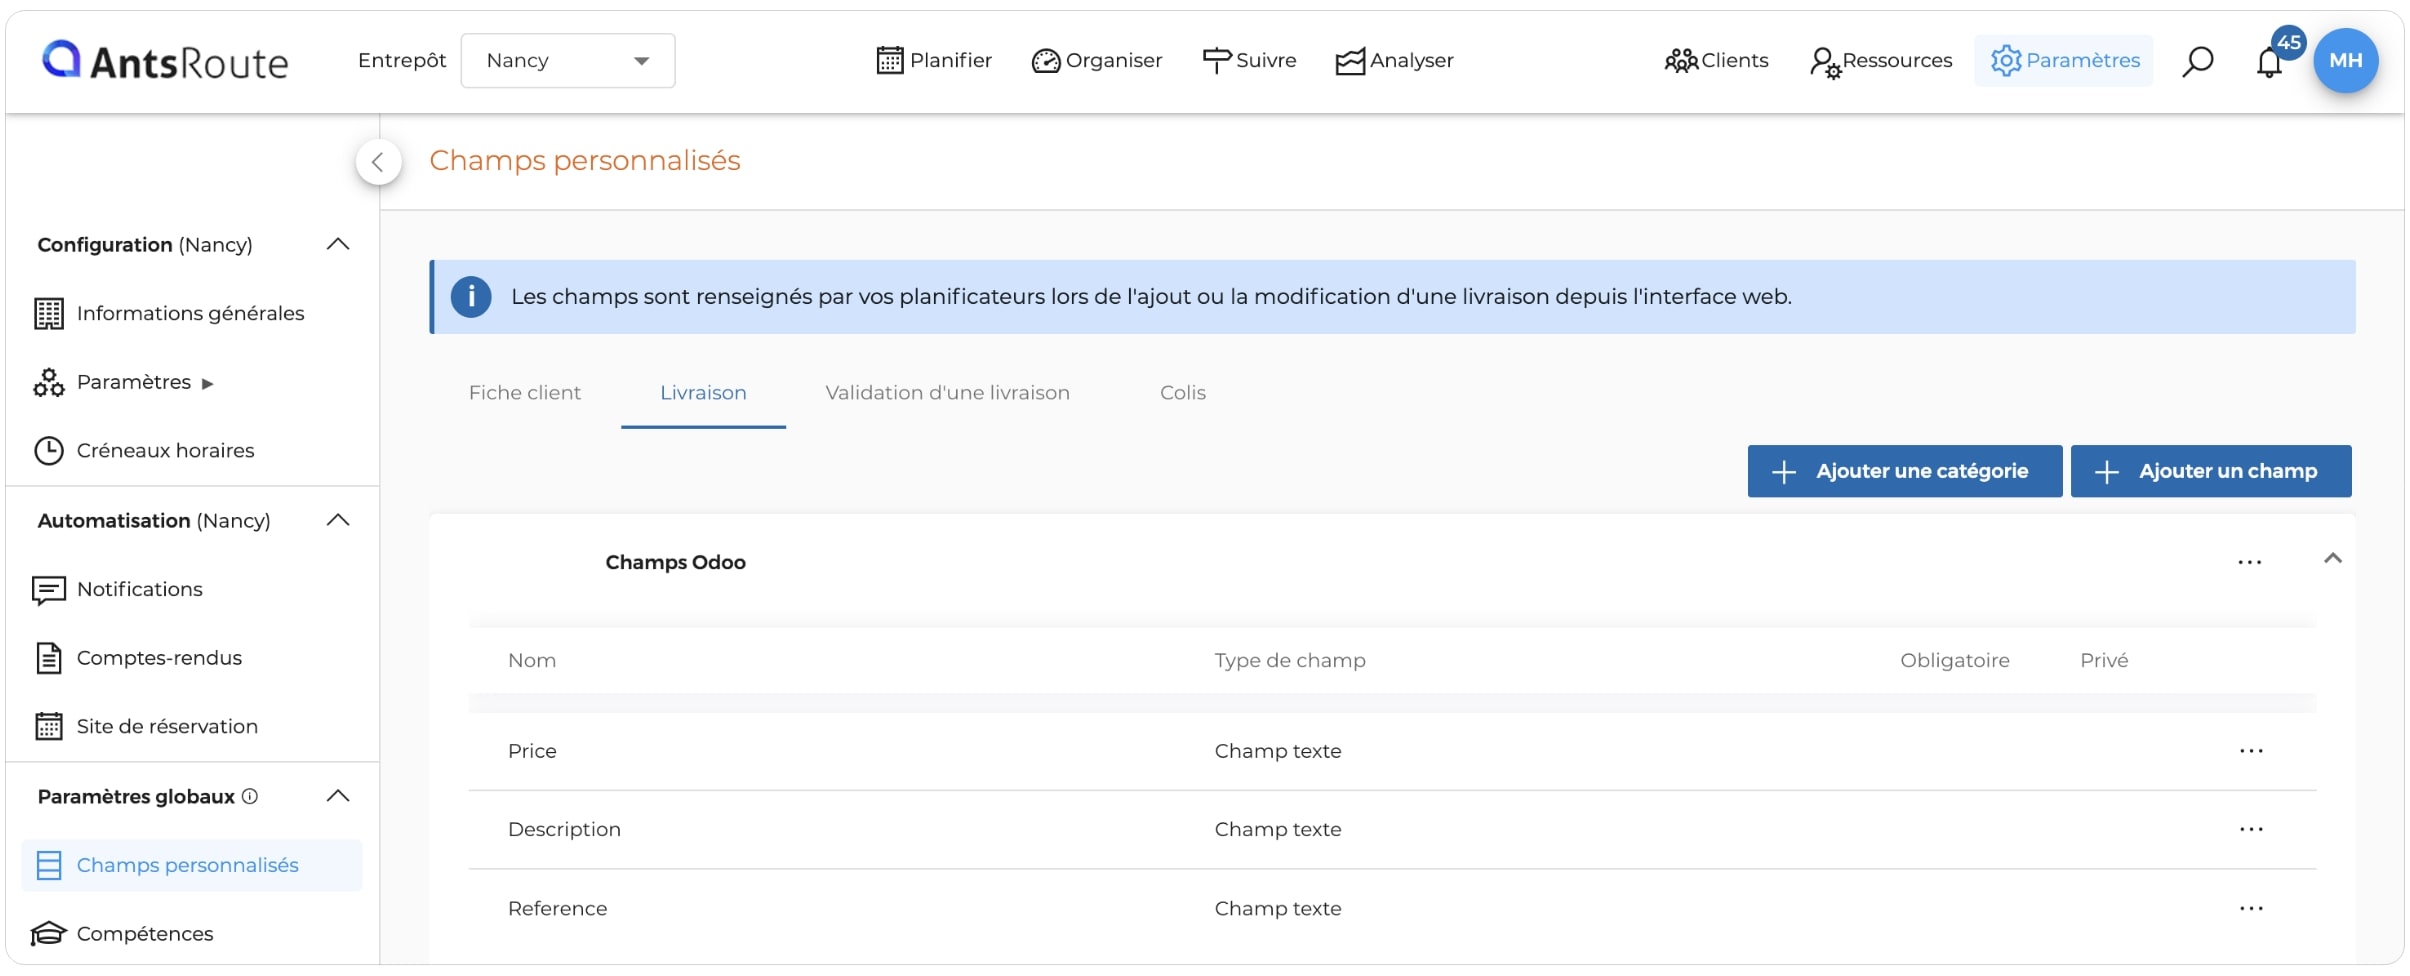Click Ajouter un champ button
2410x976 pixels.
pyautogui.click(x=2211, y=471)
